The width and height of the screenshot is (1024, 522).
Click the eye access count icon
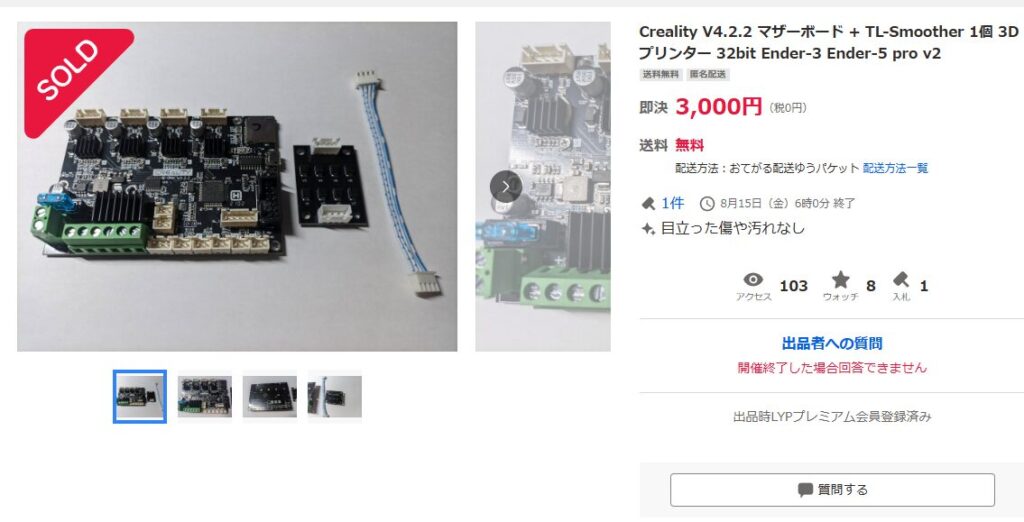(x=753, y=280)
